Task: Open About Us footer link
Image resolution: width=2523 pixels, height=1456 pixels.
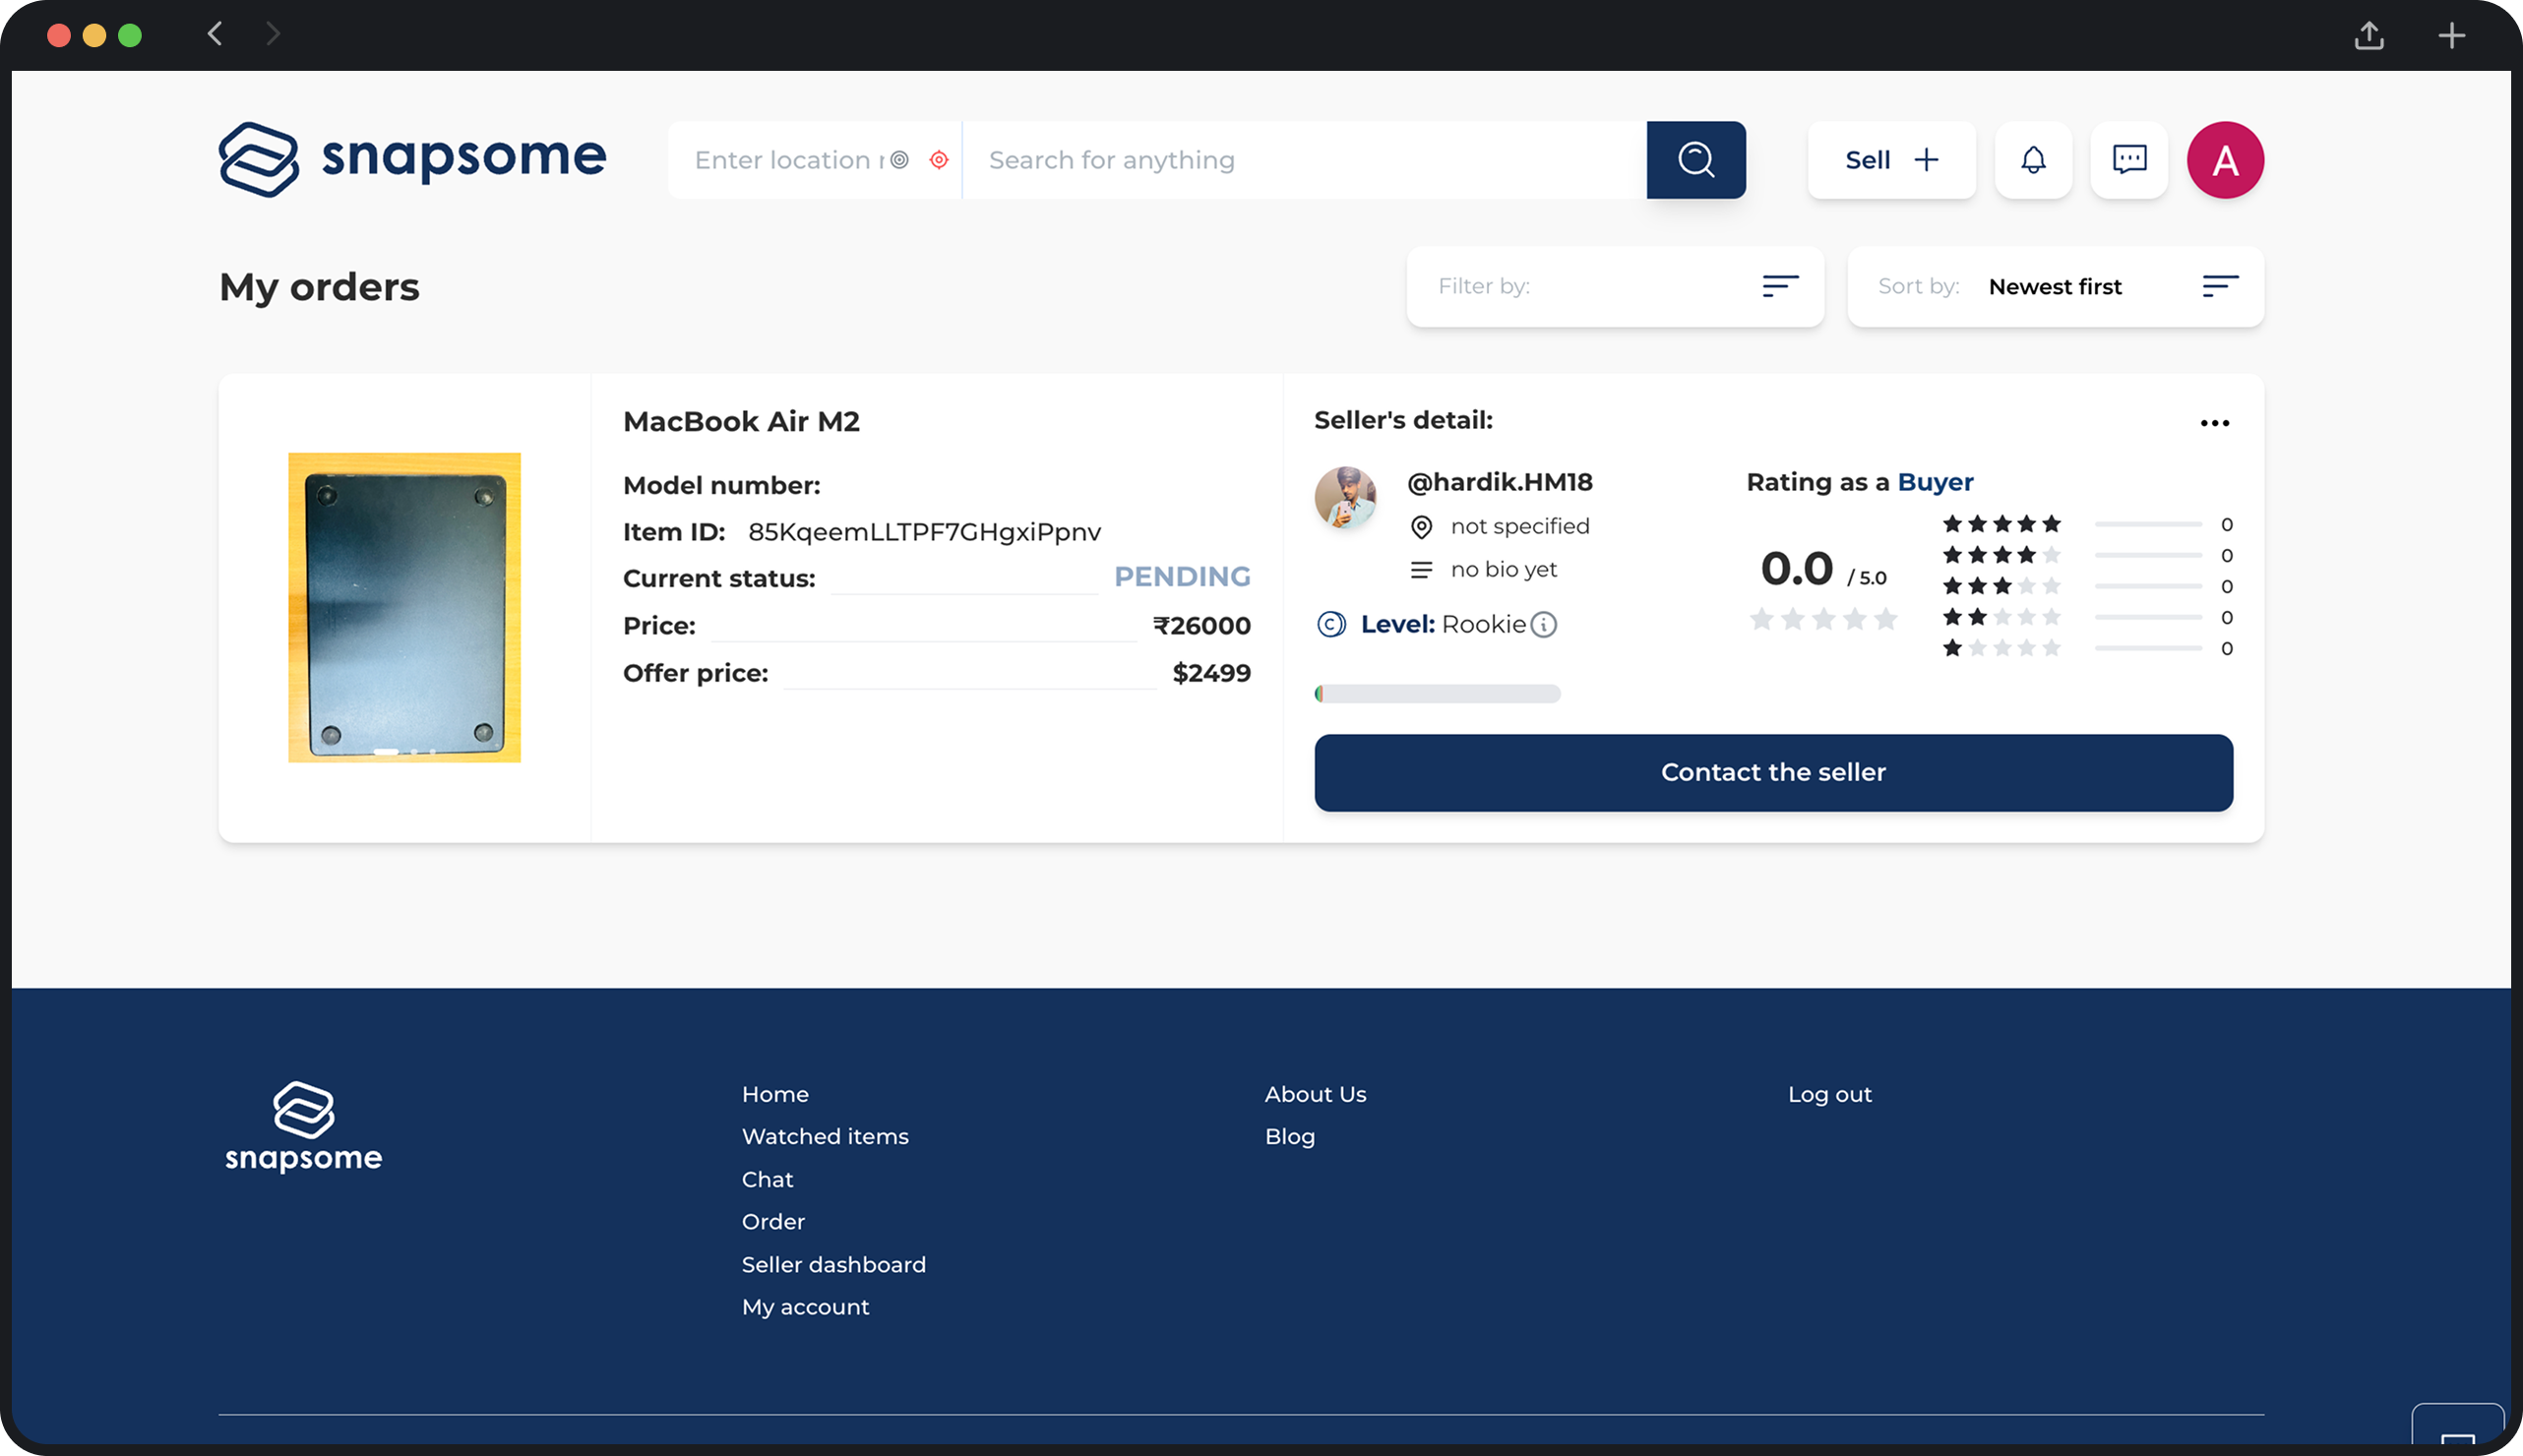Action: point(1315,1094)
